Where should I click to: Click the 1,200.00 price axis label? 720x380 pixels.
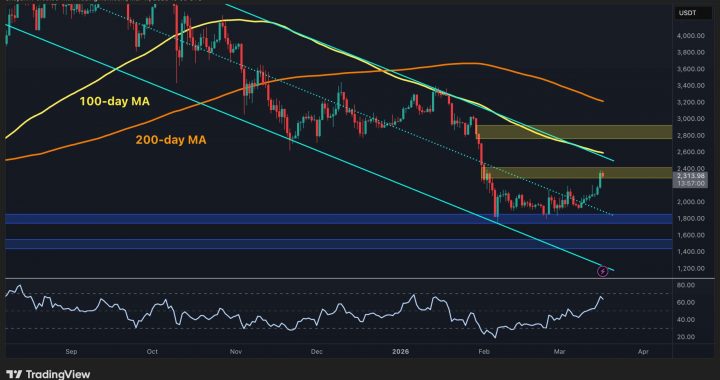tap(692, 268)
